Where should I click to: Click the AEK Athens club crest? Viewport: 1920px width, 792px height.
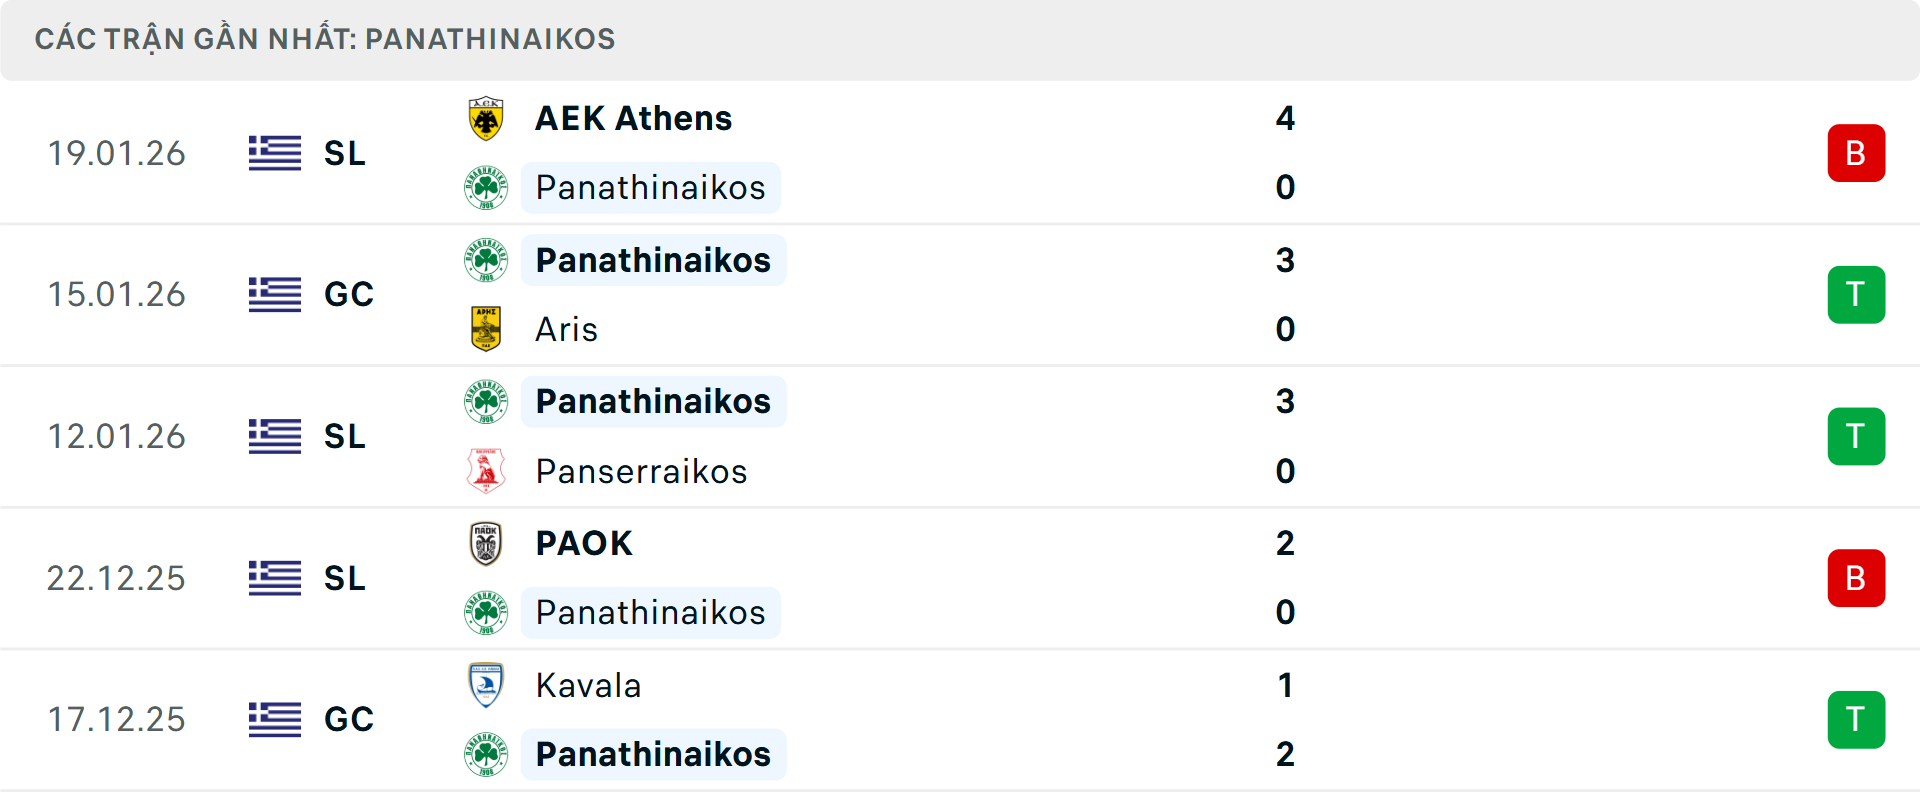486,117
